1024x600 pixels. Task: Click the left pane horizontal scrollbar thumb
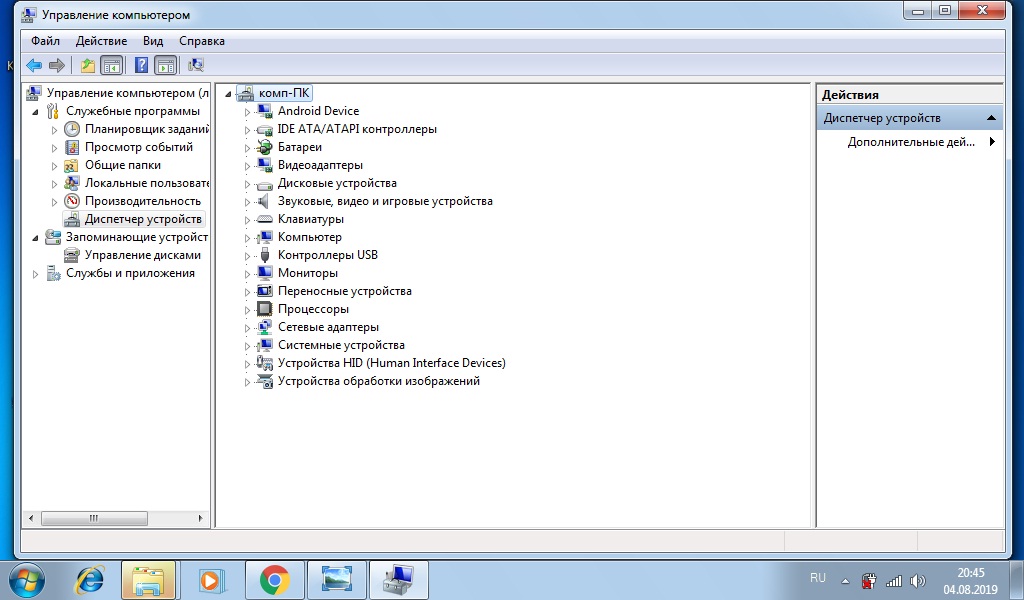(93, 518)
